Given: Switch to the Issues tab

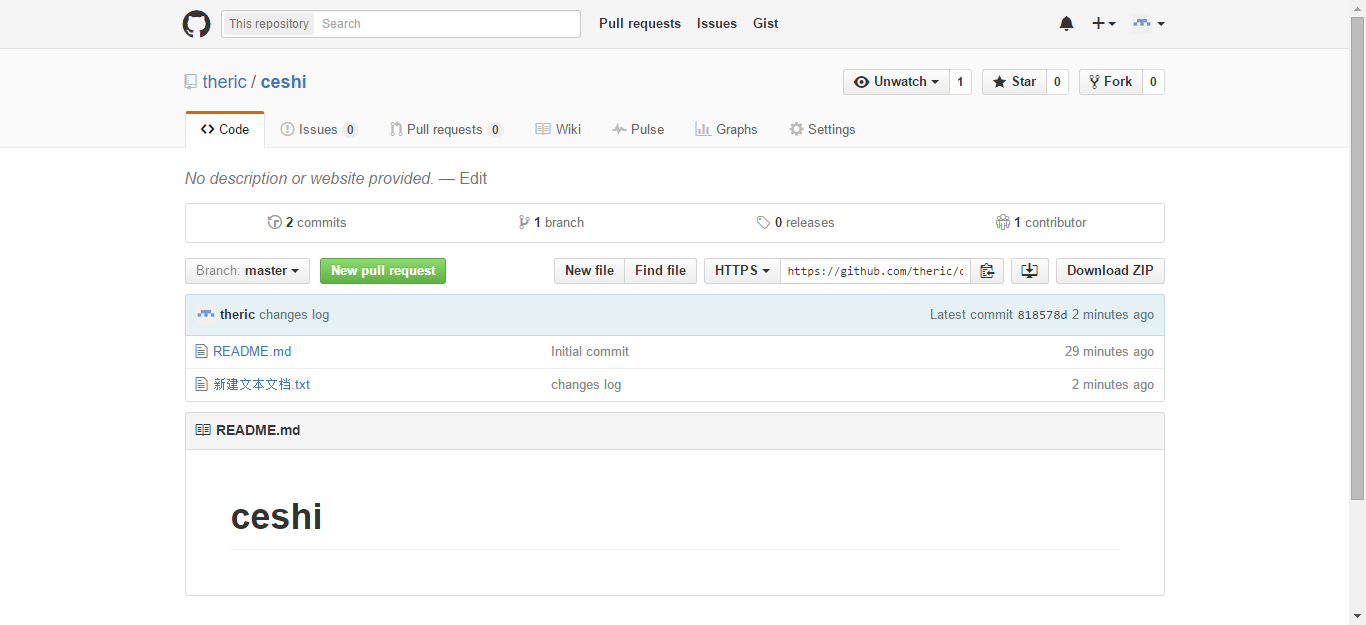Looking at the screenshot, I should 319,129.
